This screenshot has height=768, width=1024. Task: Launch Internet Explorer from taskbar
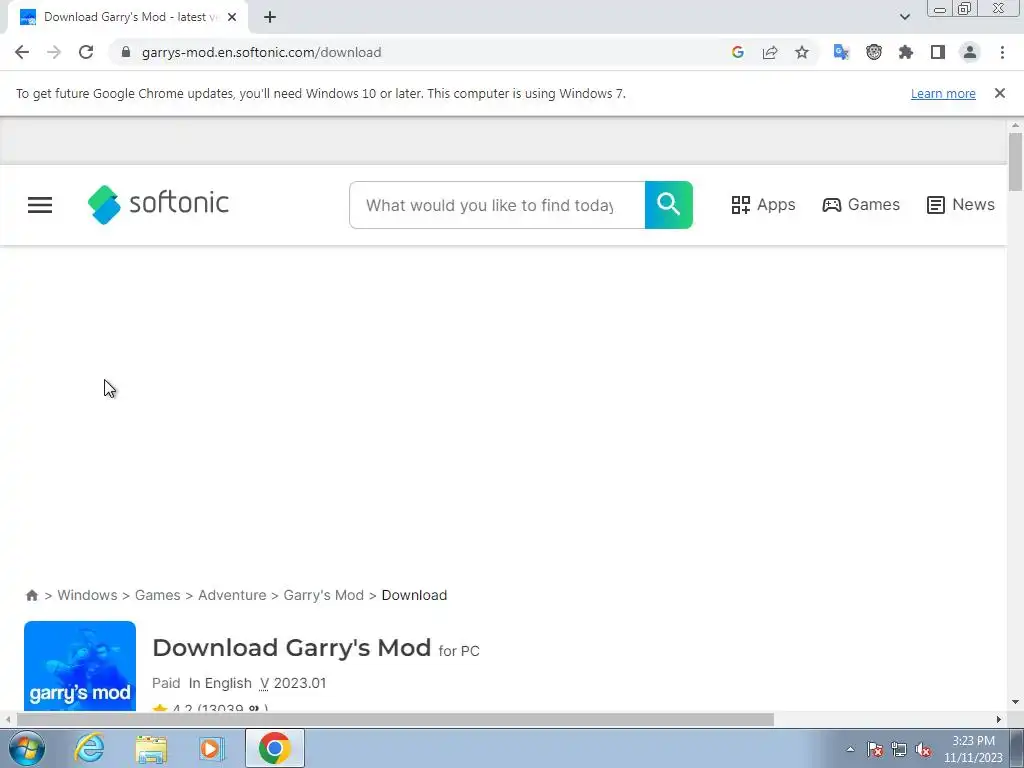point(89,748)
